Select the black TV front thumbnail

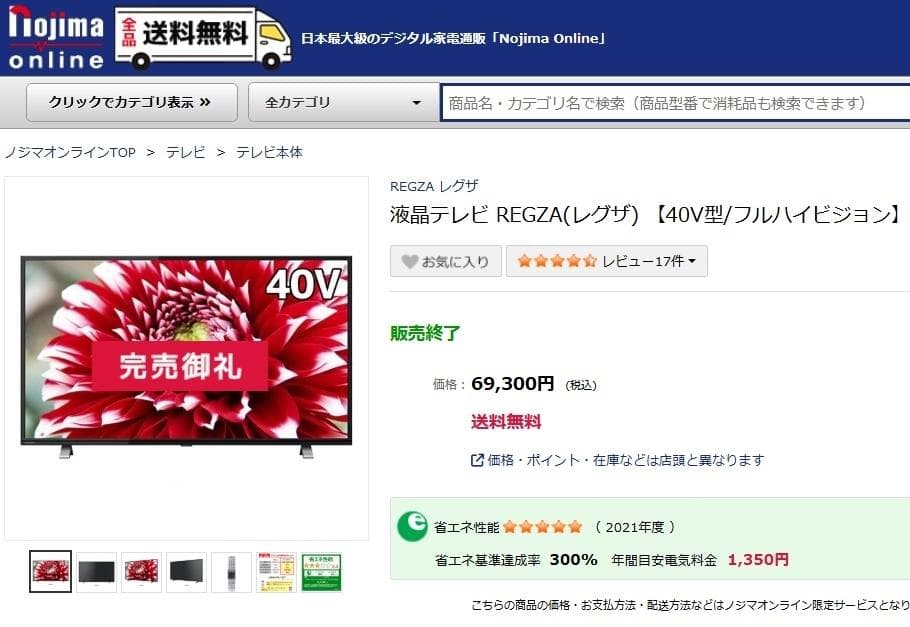[x=96, y=572]
